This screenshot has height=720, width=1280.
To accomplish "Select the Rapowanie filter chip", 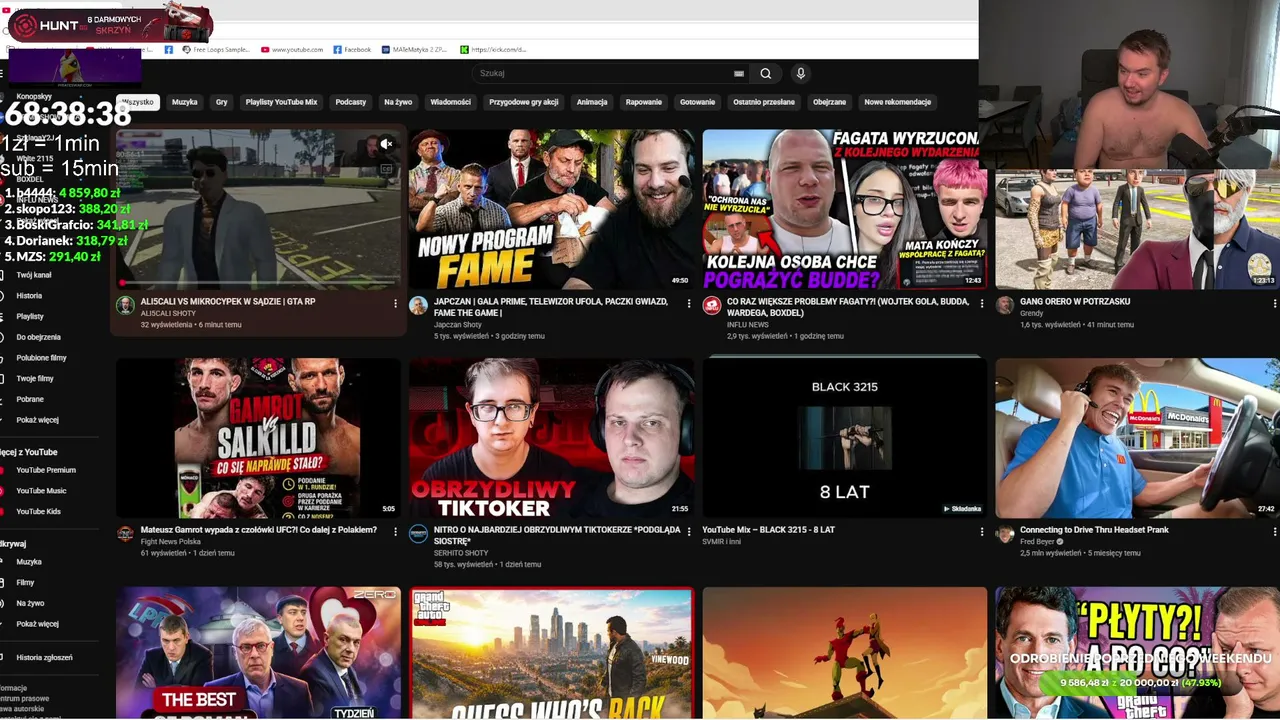I will click(x=644, y=102).
